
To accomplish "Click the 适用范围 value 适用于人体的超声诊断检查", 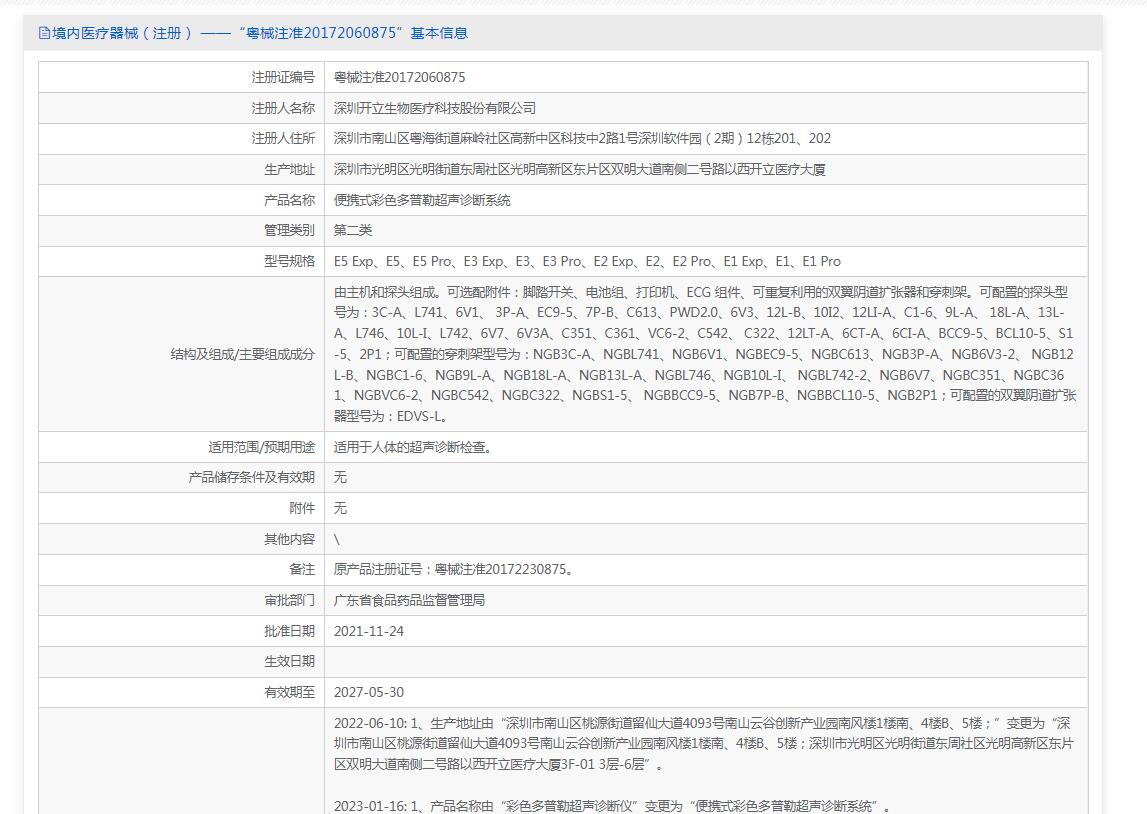I will pyautogui.click(x=412, y=447).
